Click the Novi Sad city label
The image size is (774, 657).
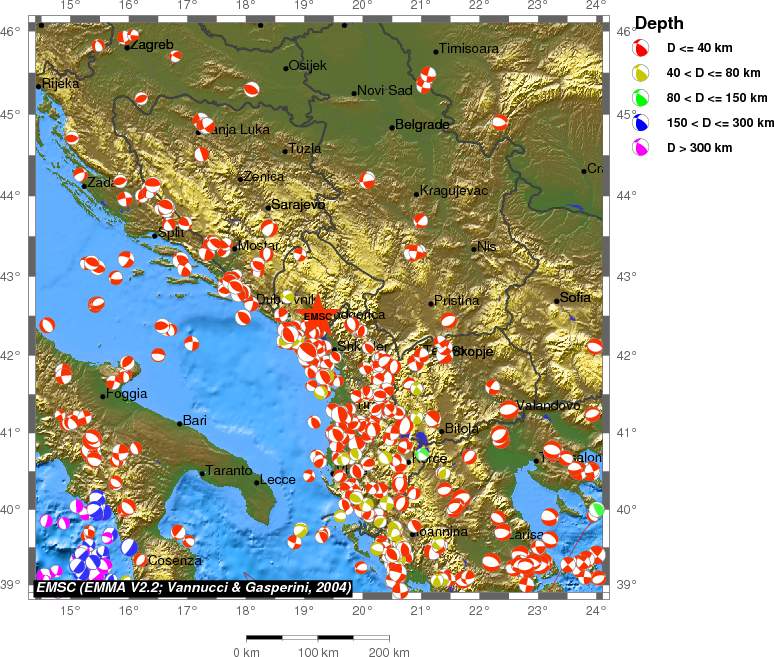[385, 90]
